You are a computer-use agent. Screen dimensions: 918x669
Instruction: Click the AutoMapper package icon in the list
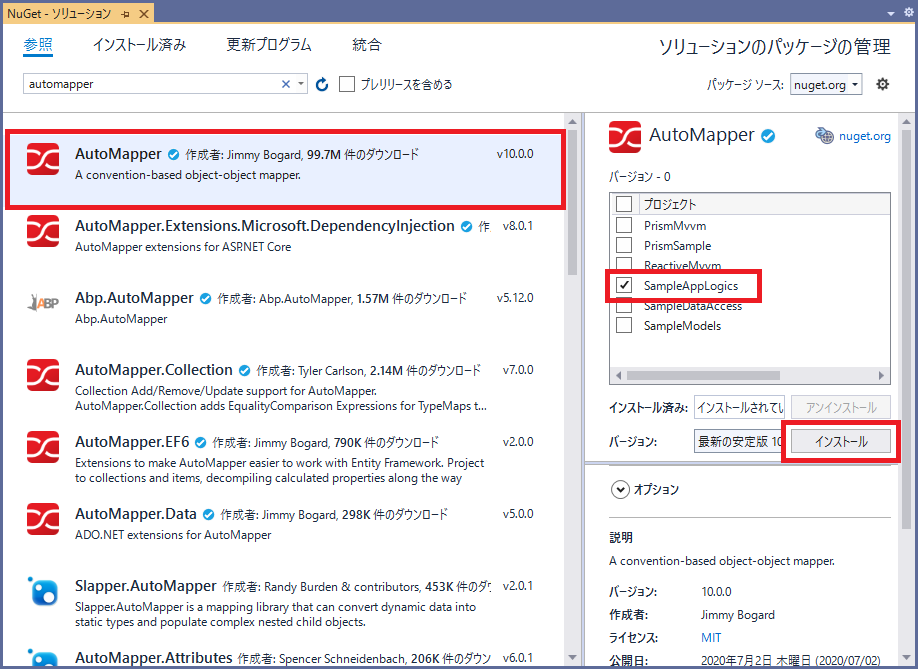pos(43,159)
